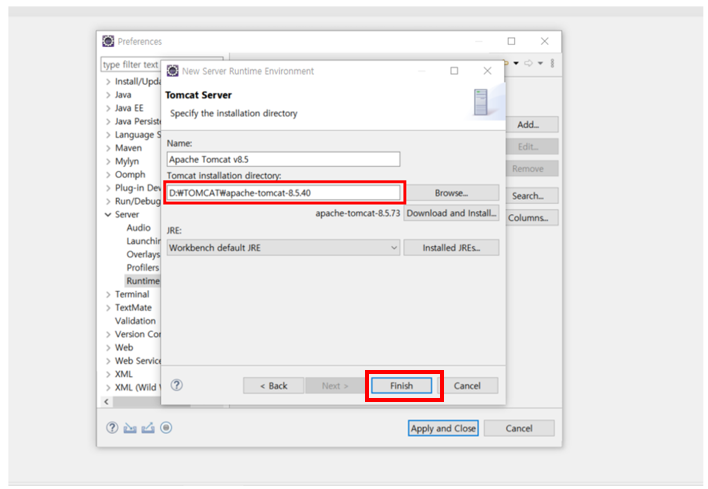Image resolution: width=708 pixels, height=489 pixels.
Task: Select Plug-in Development tree item
Action: click(138, 188)
